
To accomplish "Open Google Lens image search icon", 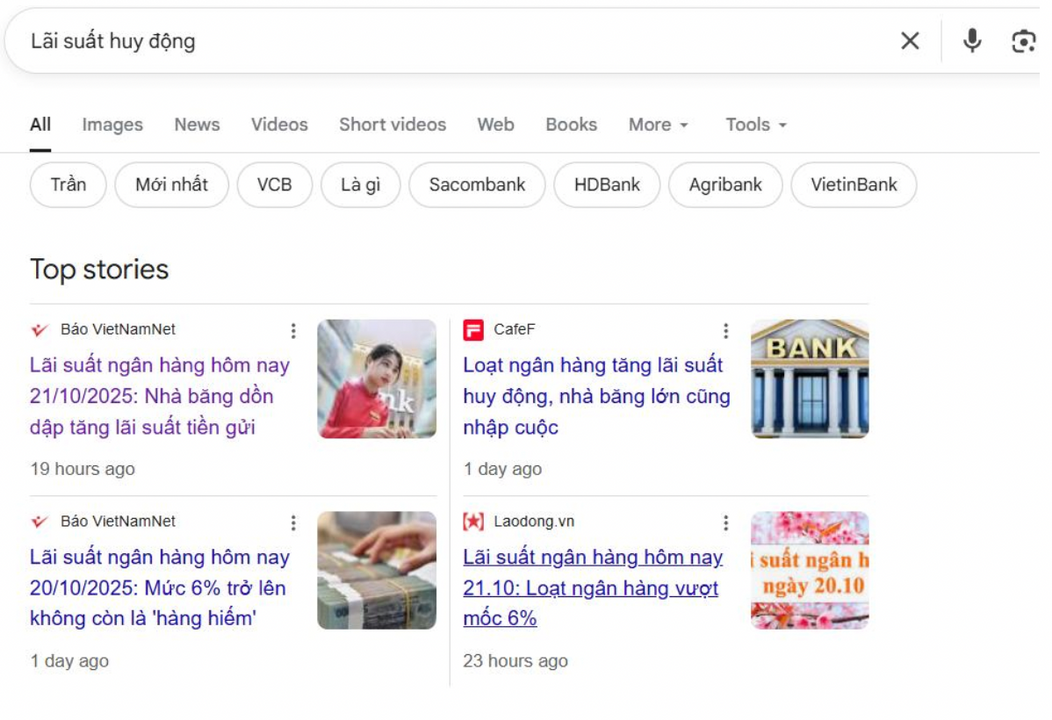I will point(1023,41).
